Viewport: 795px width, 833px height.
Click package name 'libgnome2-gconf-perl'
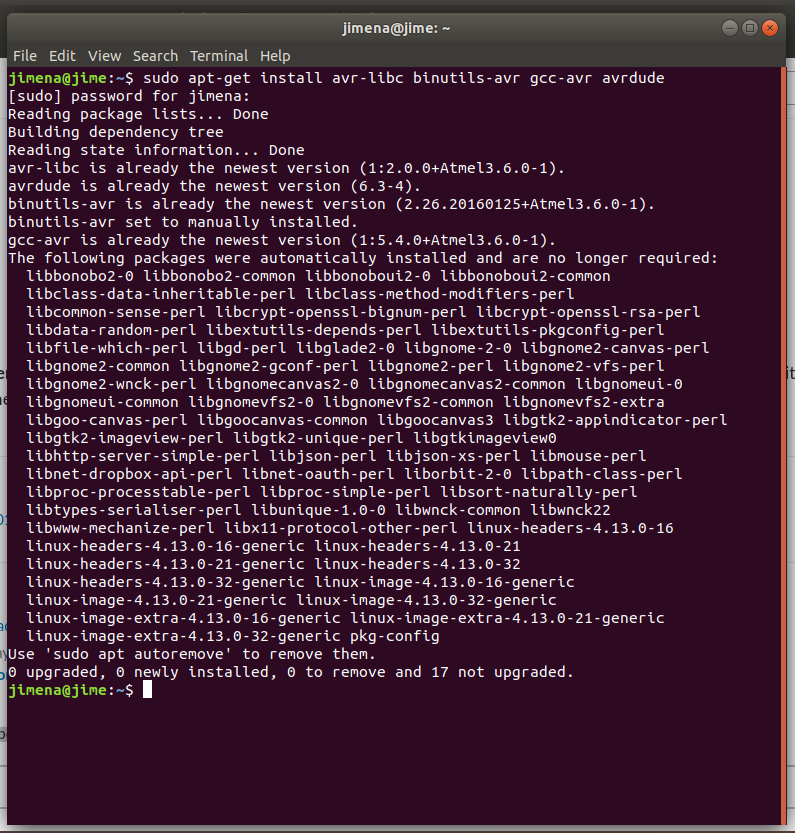tap(269, 367)
